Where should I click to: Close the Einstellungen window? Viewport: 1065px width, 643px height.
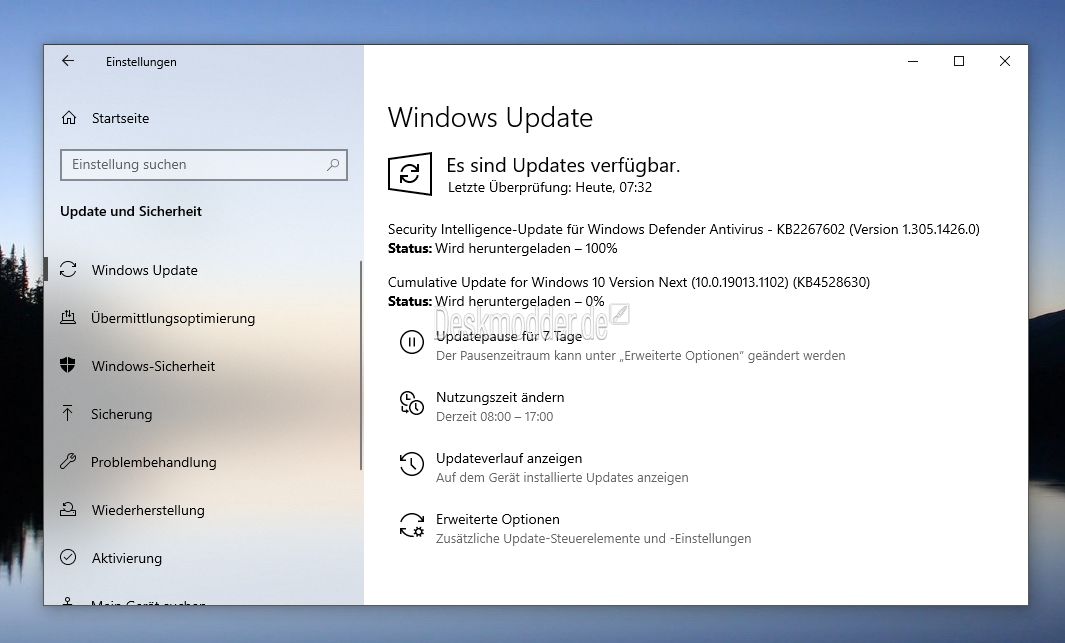click(x=1005, y=61)
